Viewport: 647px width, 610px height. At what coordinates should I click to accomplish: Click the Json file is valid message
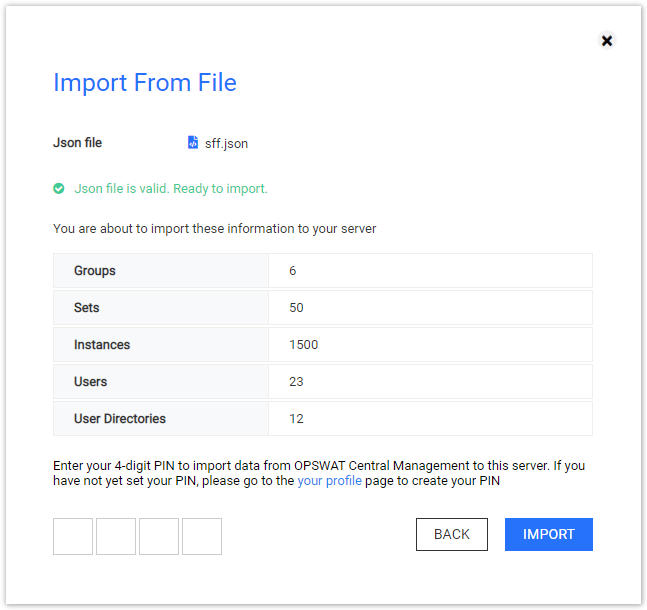tap(171, 189)
